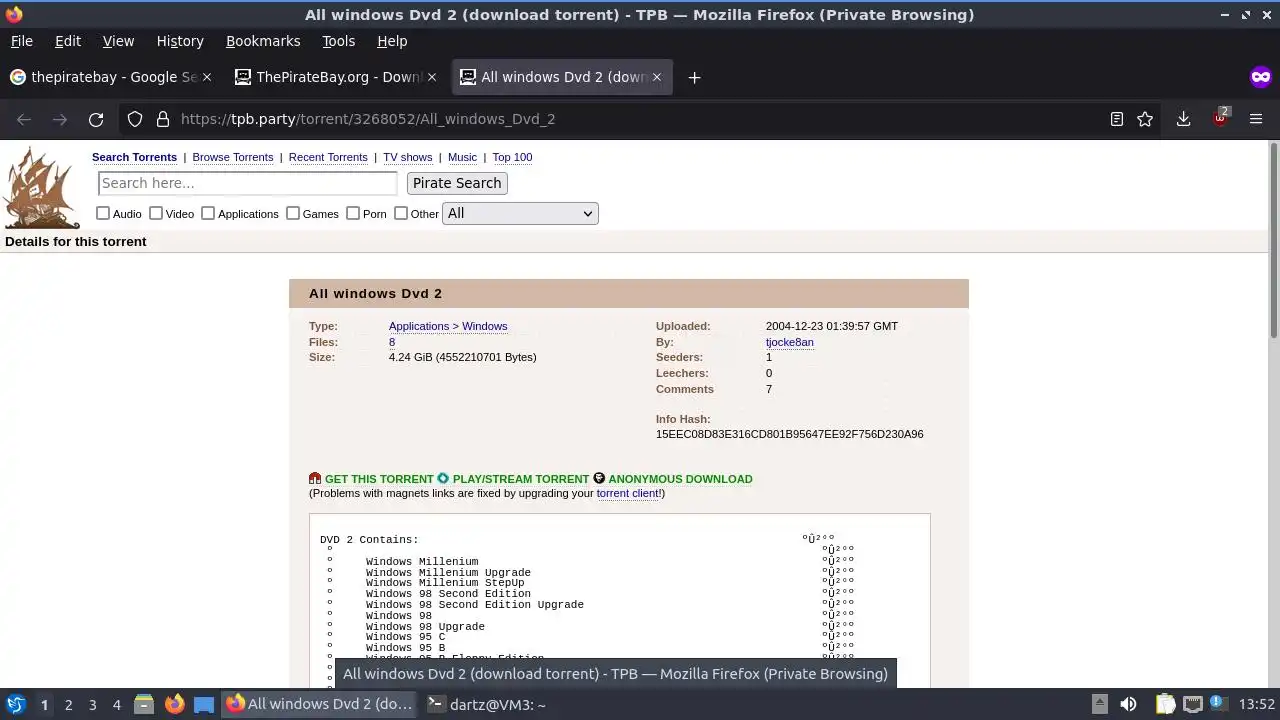The width and height of the screenshot is (1280, 720).
Task: Click the private browsing mask icon
Action: 1260,77
